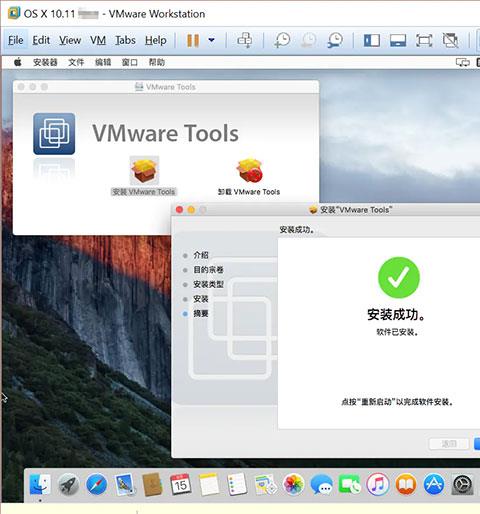Screen dimensions: 480x514
Task: Launch Safari from the Dock
Action: [x=97, y=484]
